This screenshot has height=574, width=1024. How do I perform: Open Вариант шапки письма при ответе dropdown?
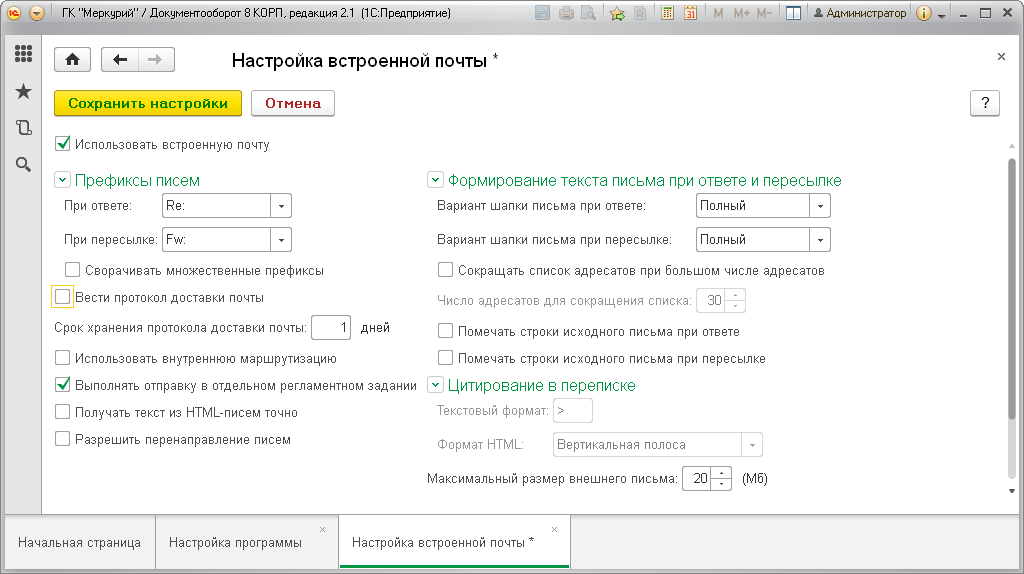[x=820, y=206]
